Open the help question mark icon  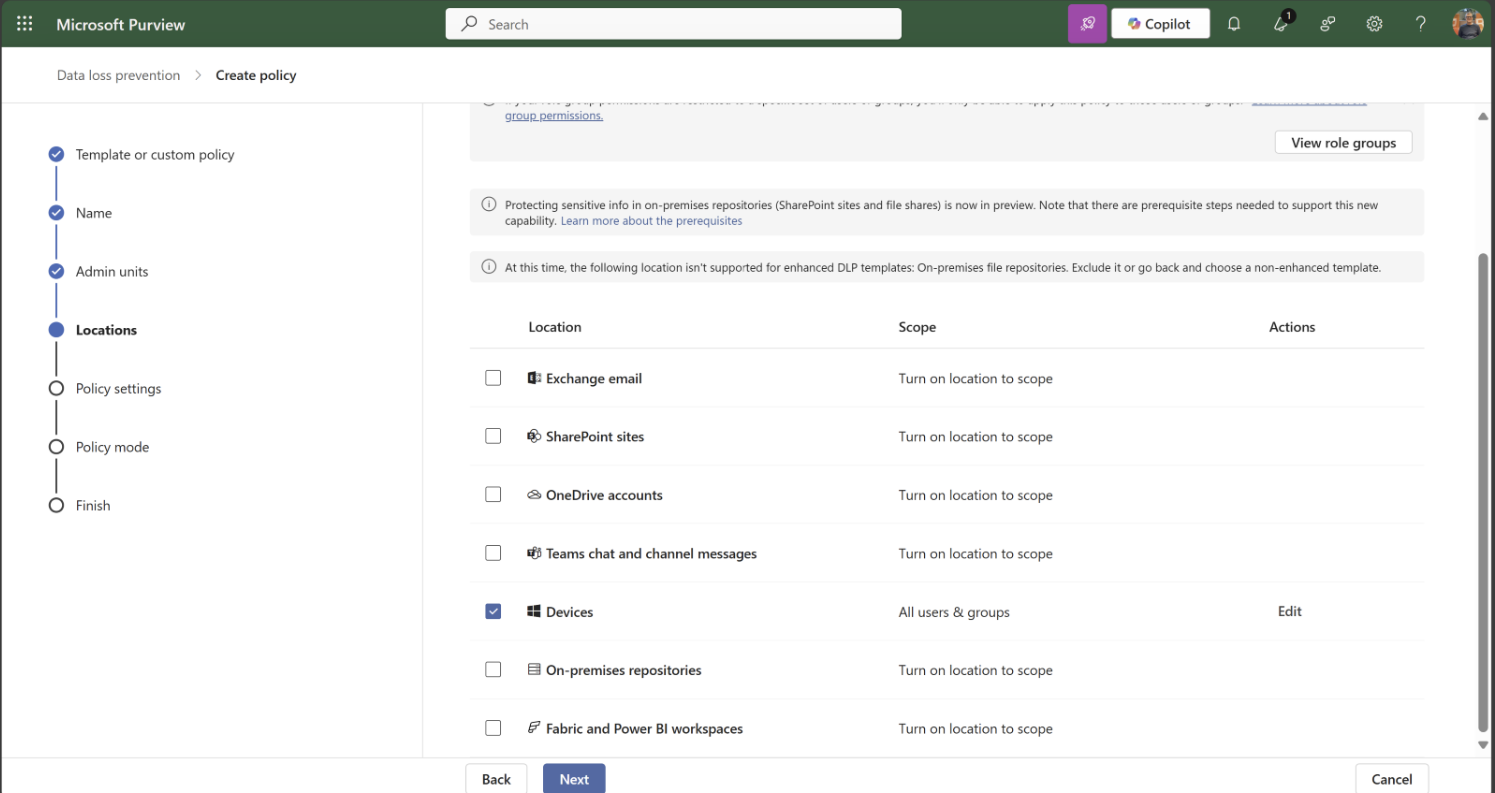pyautogui.click(x=1420, y=24)
